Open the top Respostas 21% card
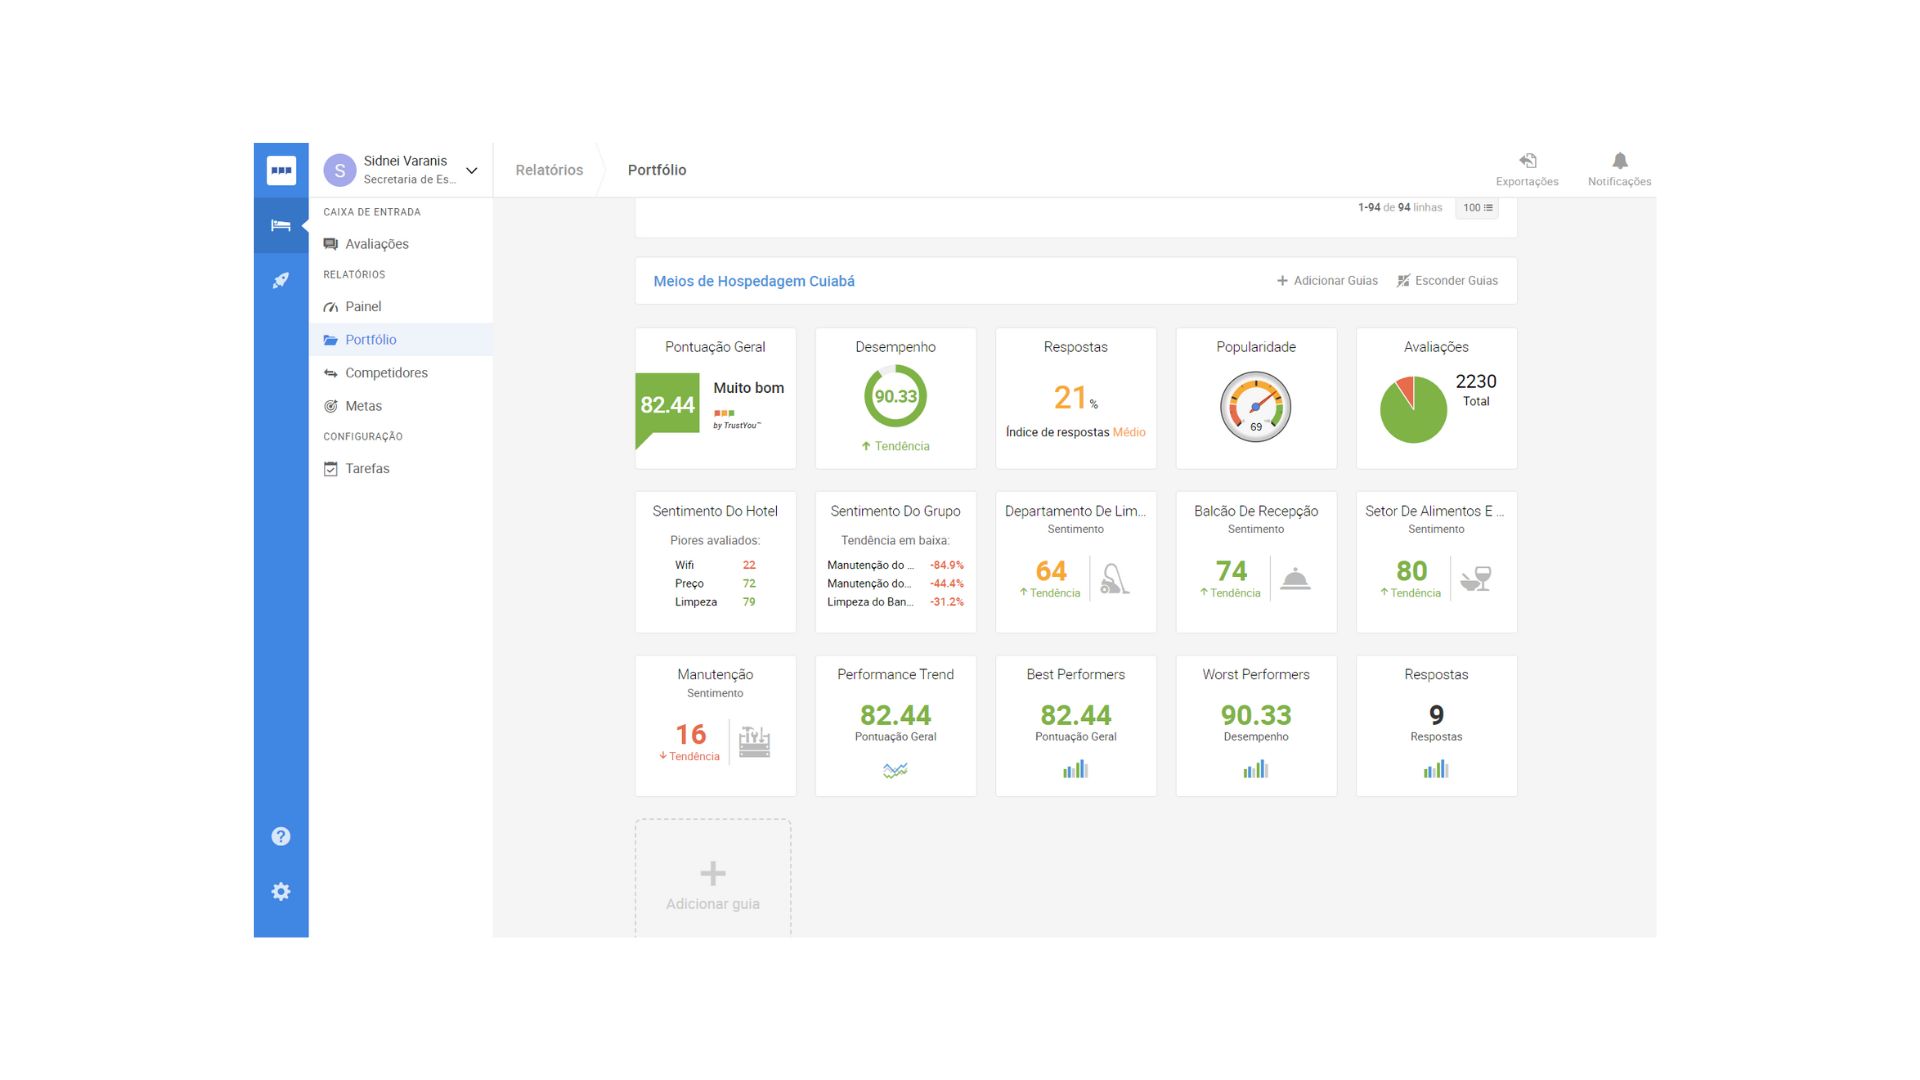Viewport: 1920px width, 1080px height. point(1076,398)
